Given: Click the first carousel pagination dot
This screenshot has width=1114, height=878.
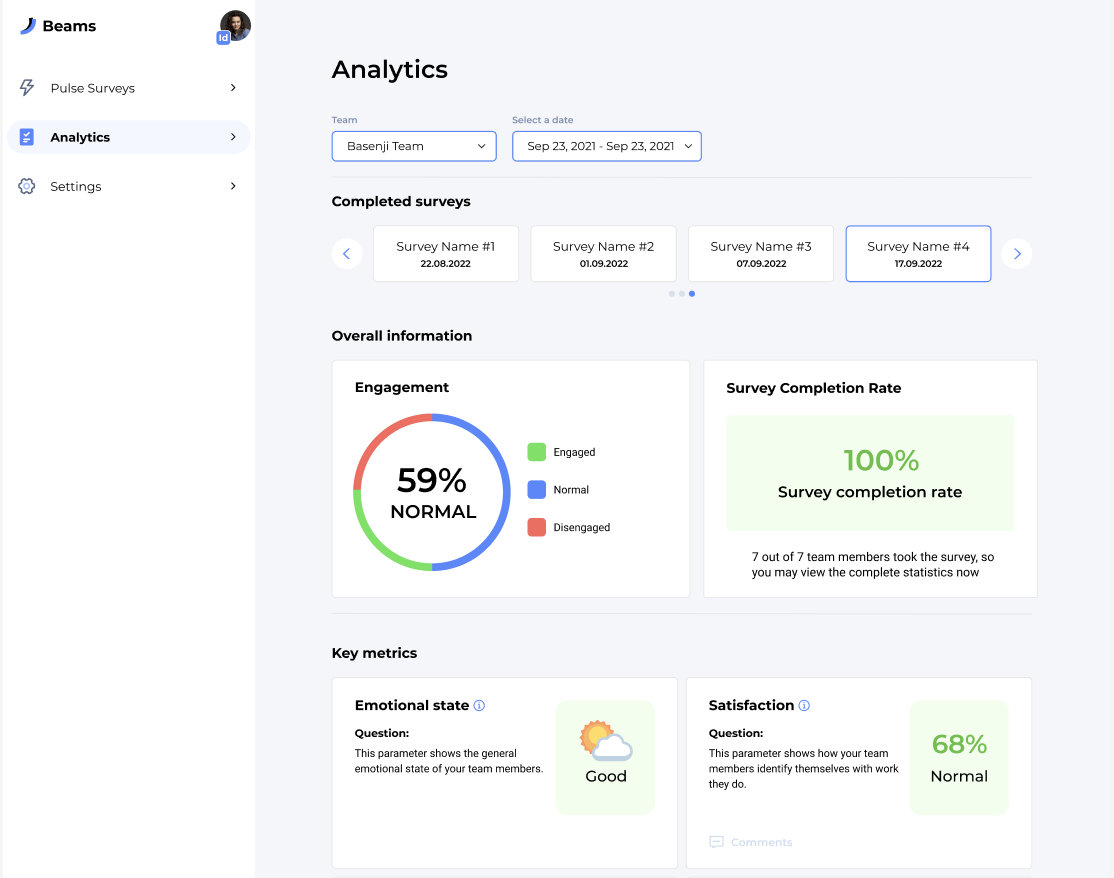Looking at the screenshot, I should click(672, 294).
